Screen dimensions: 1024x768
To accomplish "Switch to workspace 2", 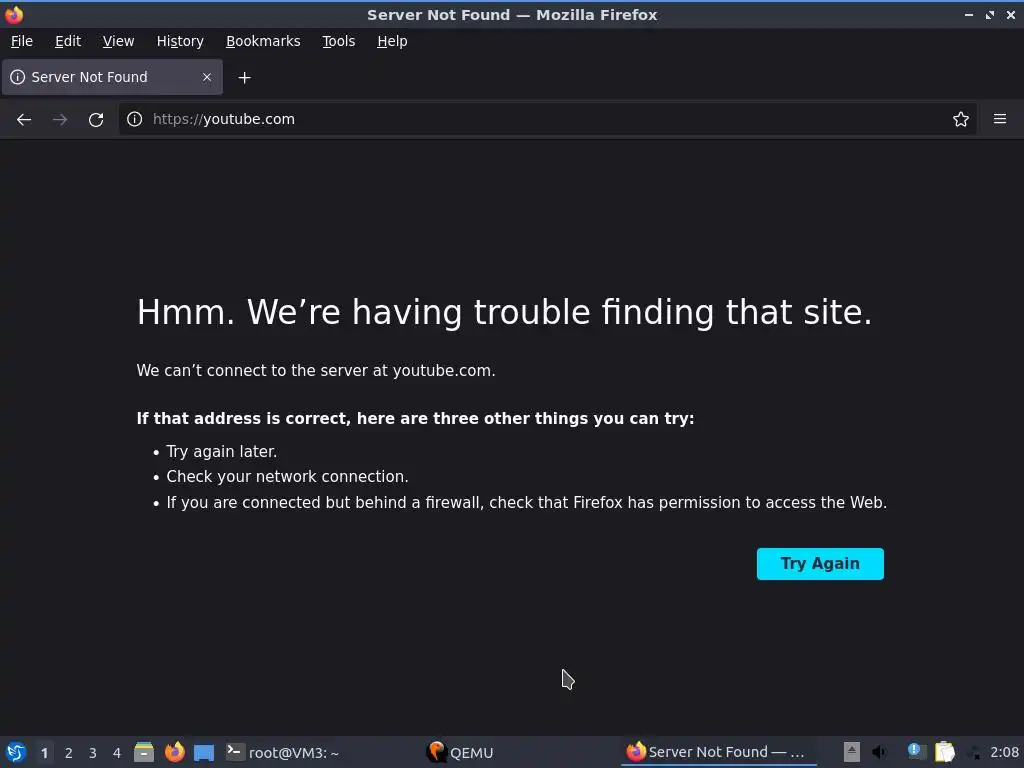I will click(x=69, y=753).
